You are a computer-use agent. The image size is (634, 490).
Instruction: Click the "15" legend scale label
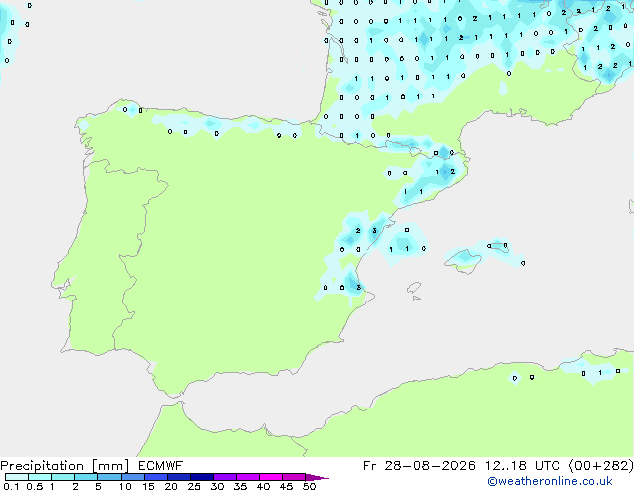(x=148, y=486)
